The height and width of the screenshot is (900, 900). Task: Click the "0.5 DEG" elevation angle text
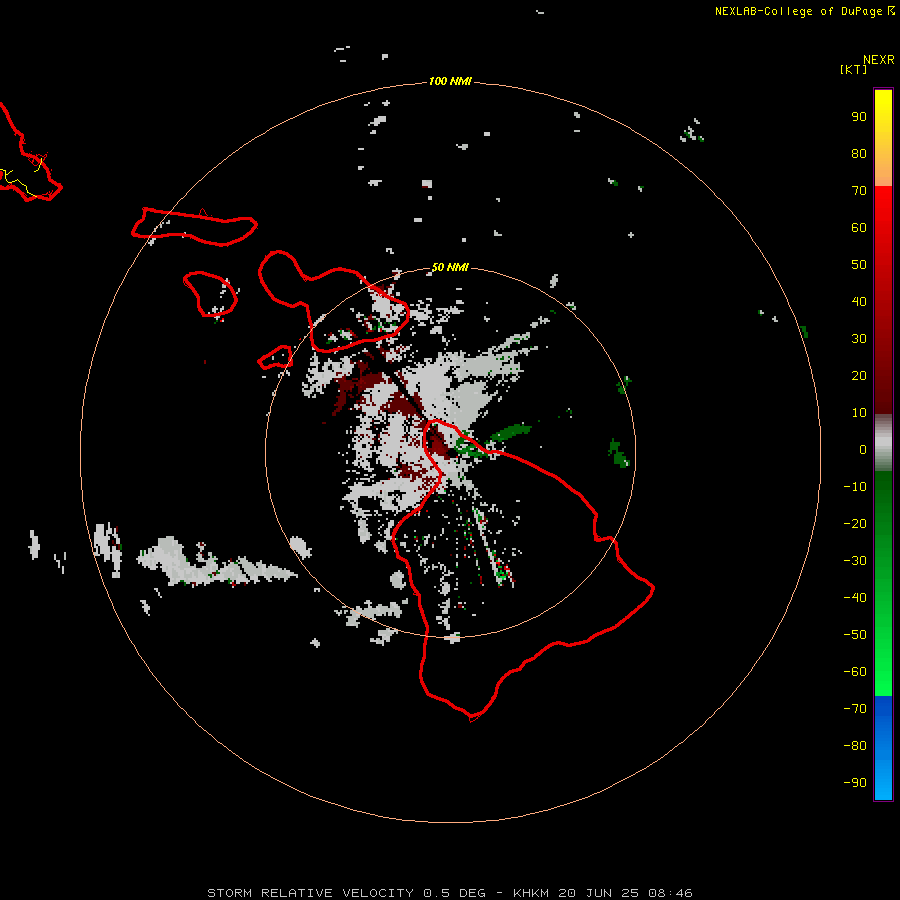[x=455, y=893]
